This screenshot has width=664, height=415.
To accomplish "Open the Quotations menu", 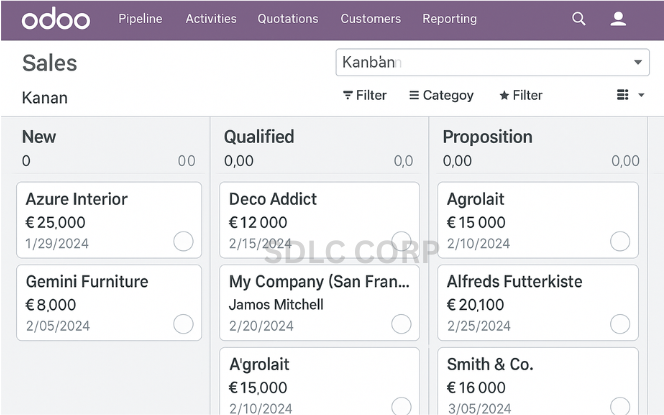I will click(288, 19).
